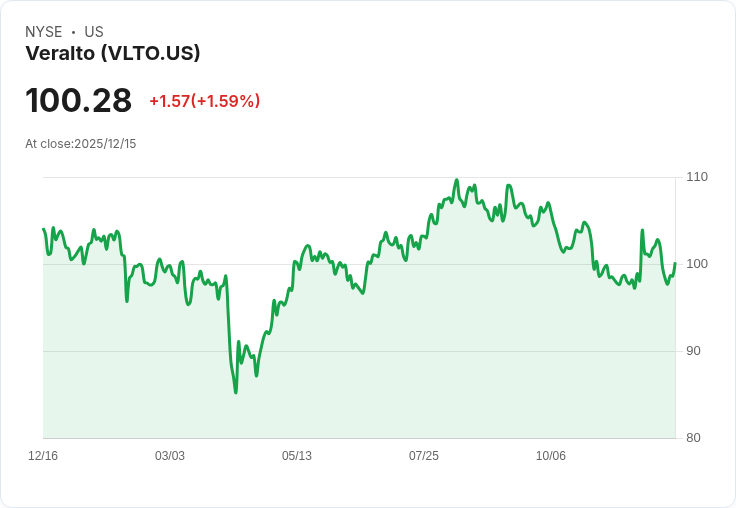Viewport: 736px width, 508px height.
Task: Click the 05/13 x-axis date label
Action: (297, 456)
